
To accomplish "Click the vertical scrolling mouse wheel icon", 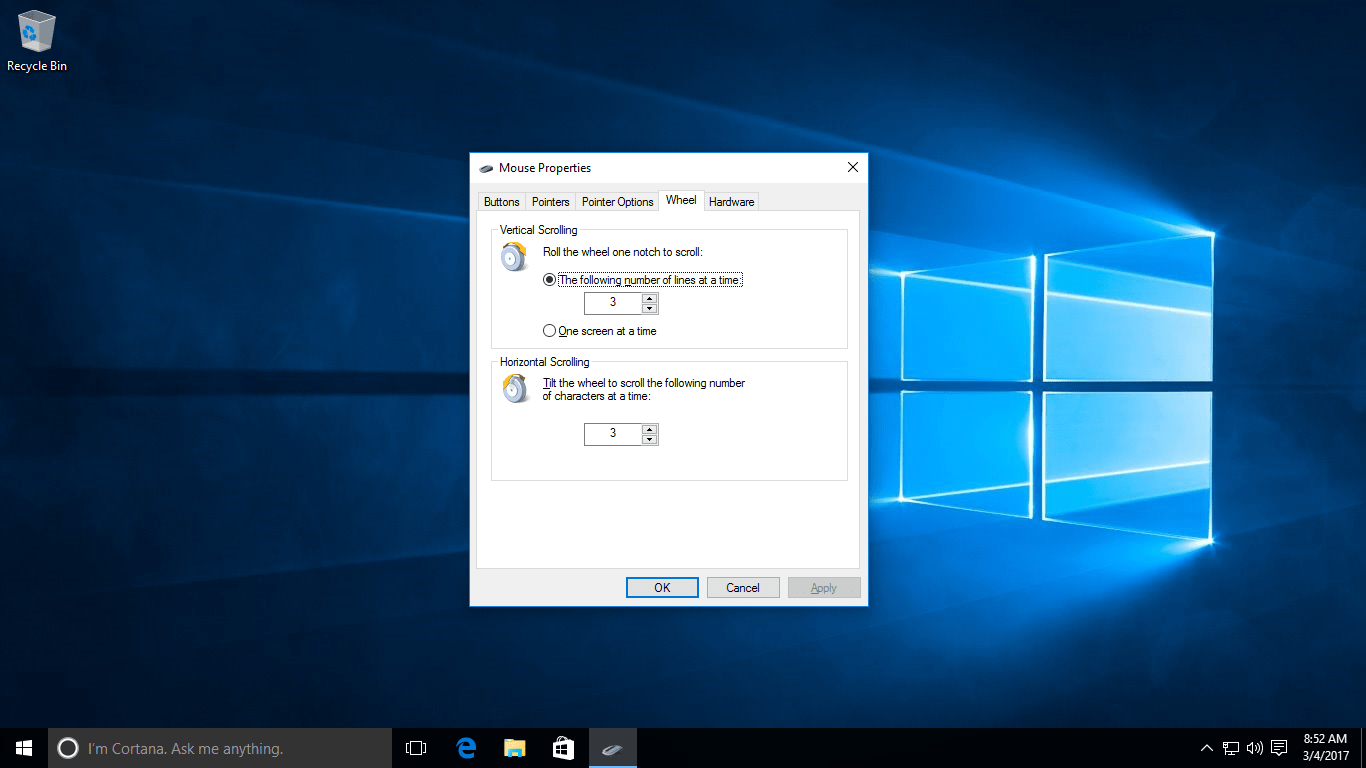I will 514,256.
